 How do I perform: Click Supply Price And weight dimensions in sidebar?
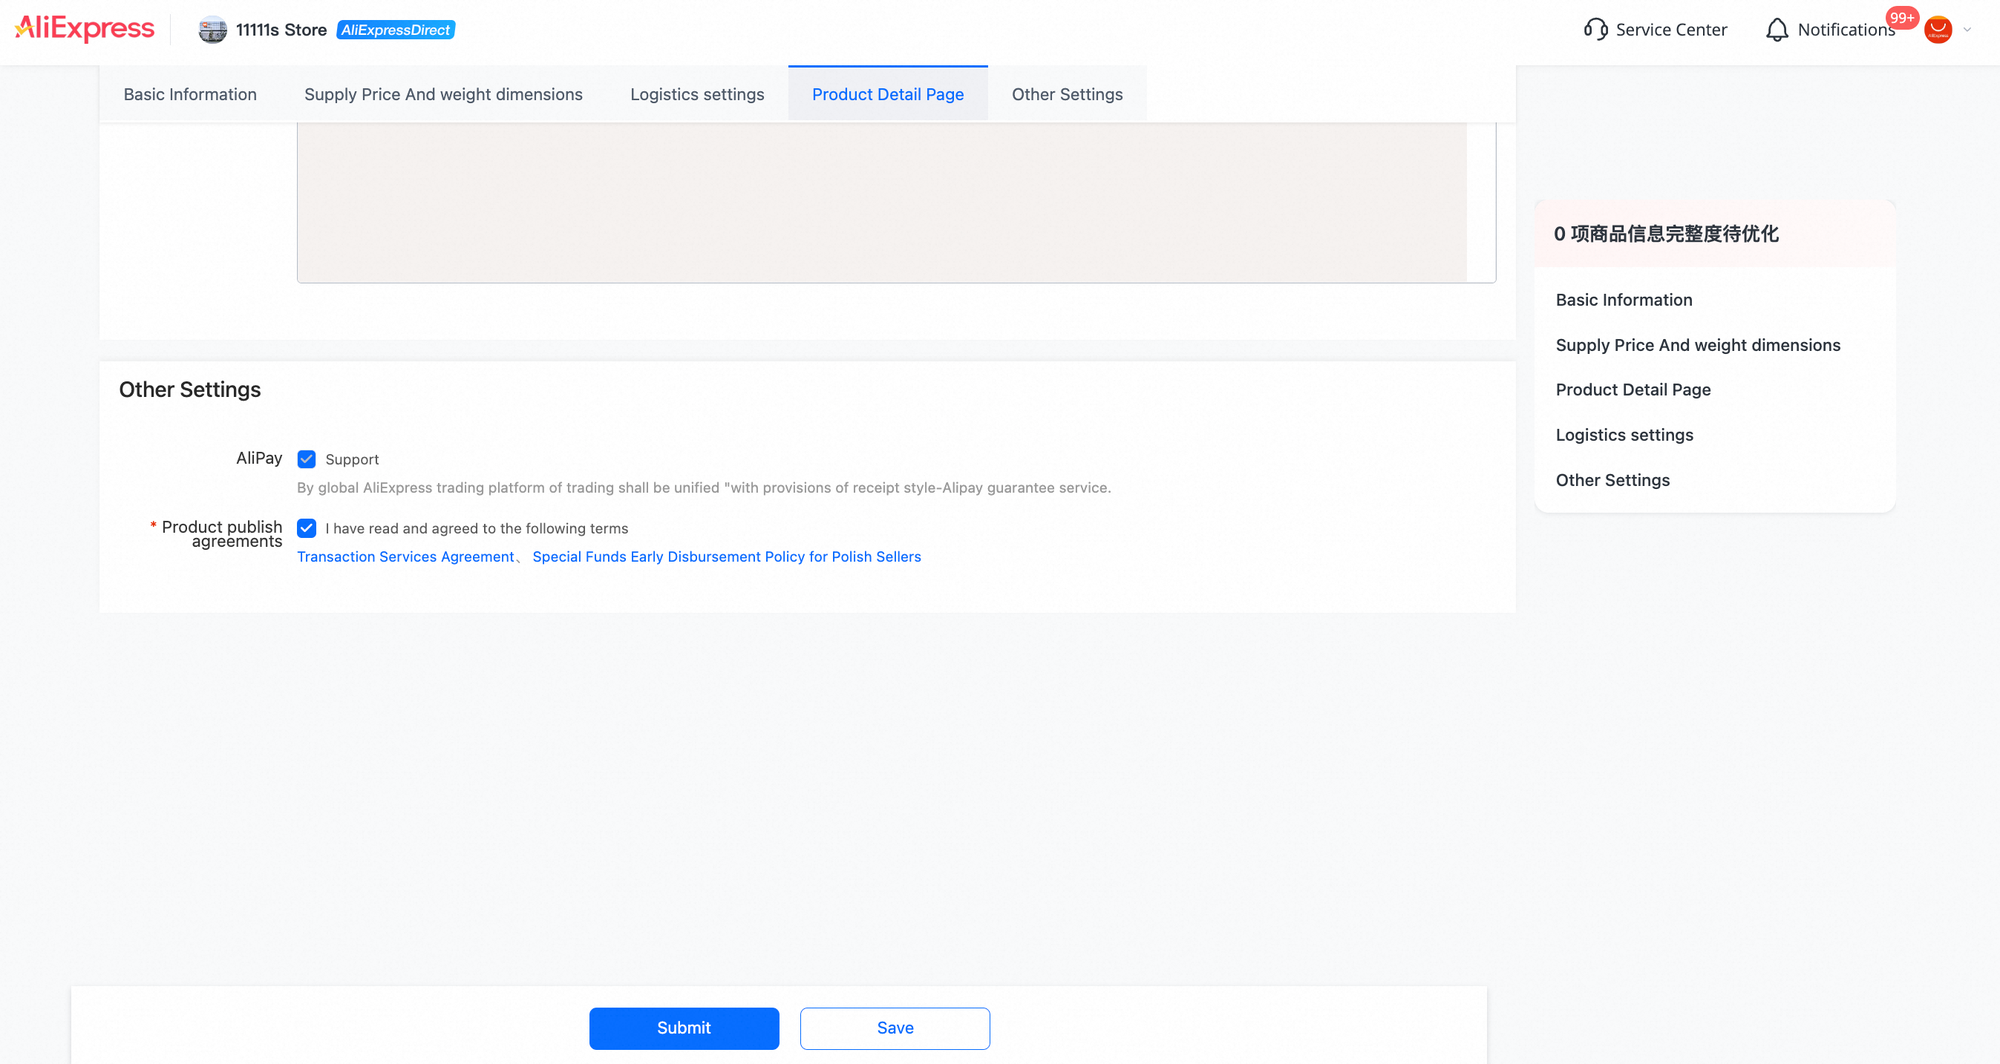(x=1698, y=345)
